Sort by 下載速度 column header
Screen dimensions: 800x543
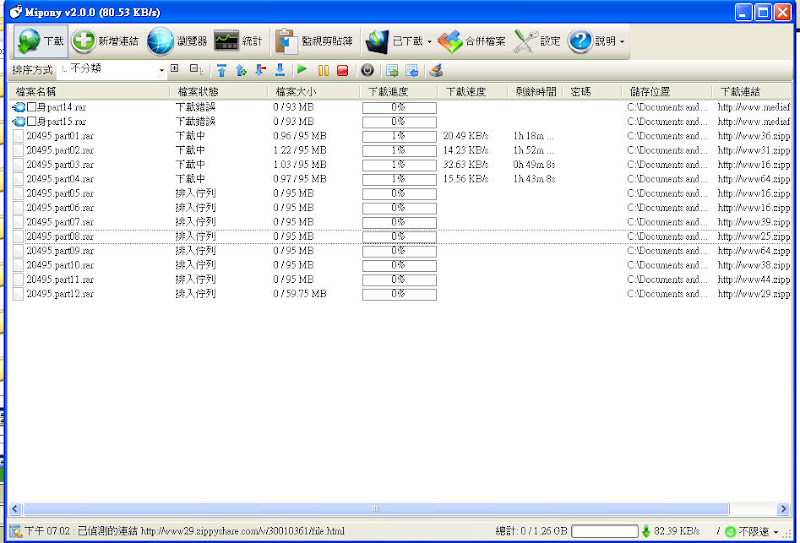point(473,91)
